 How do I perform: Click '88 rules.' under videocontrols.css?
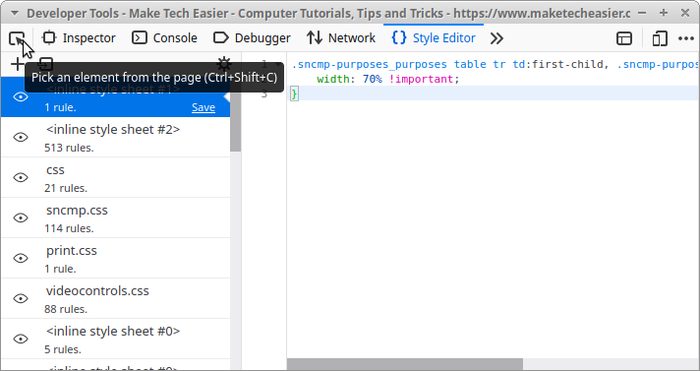pos(66,309)
